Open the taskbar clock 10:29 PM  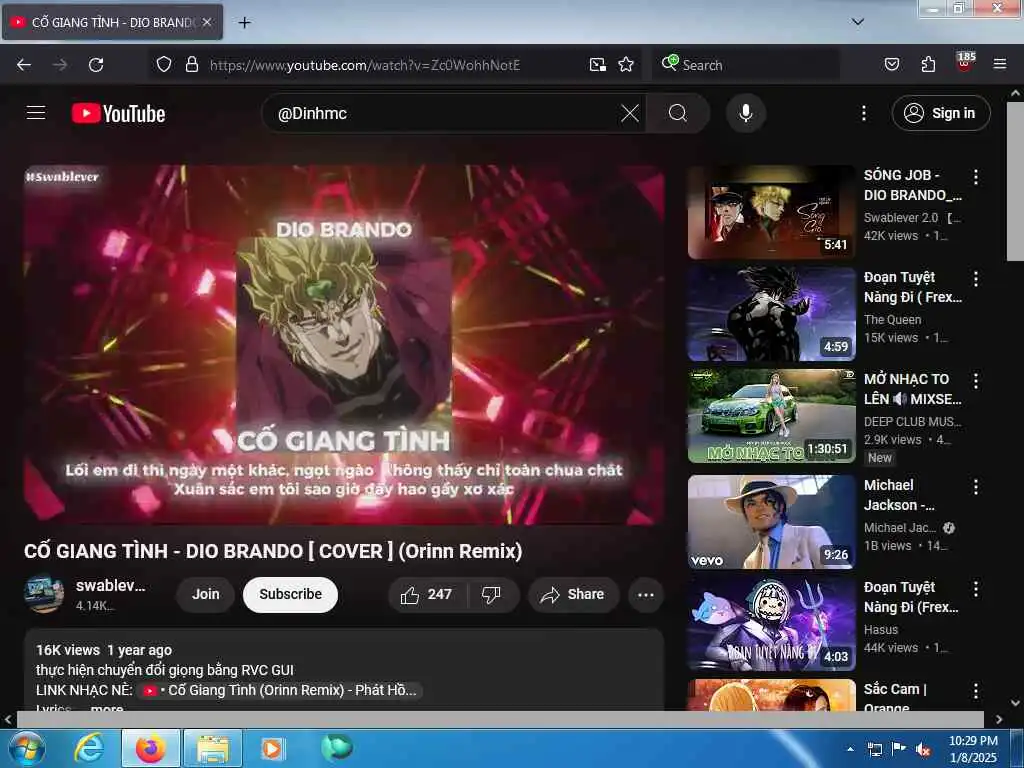[972, 749]
